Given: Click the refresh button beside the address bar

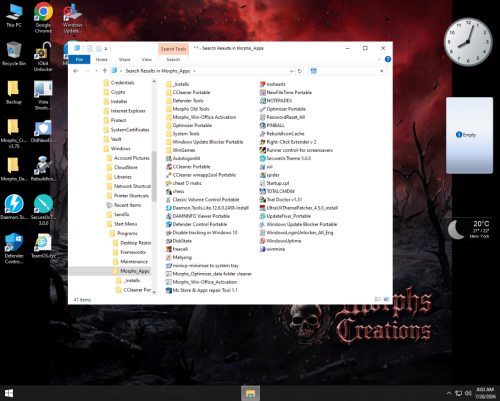Looking at the screenshot, I should 299,71.
